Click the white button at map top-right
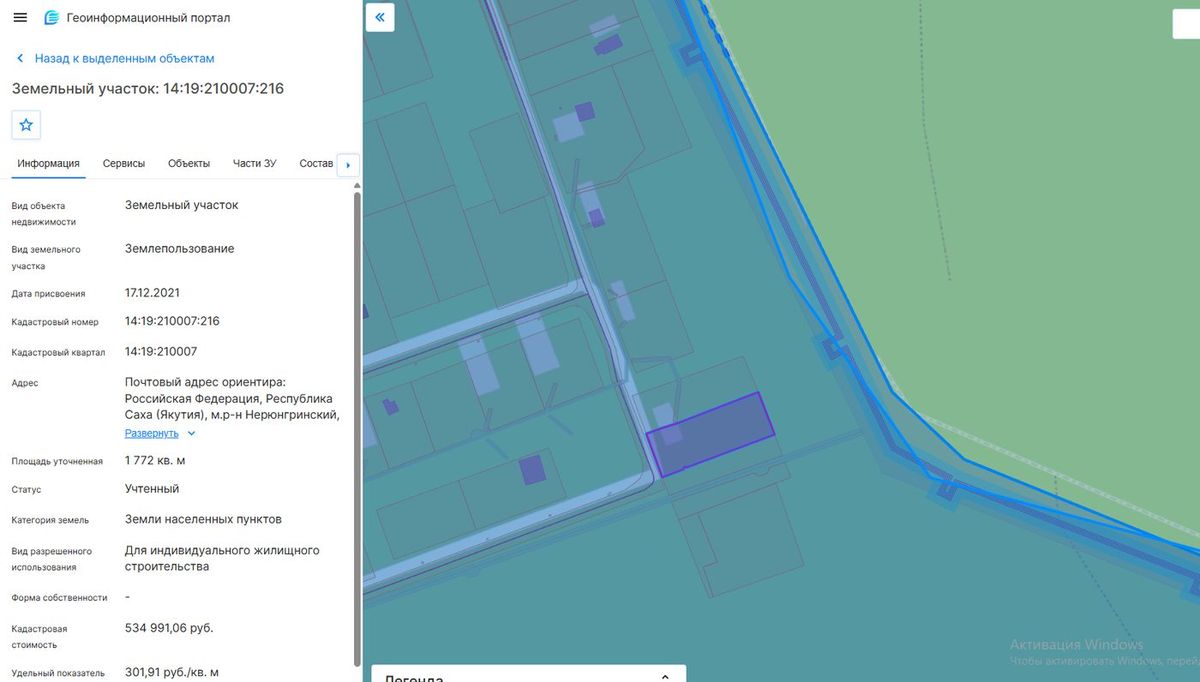Screen dimensions: 1200x682 pos(1186,23)
